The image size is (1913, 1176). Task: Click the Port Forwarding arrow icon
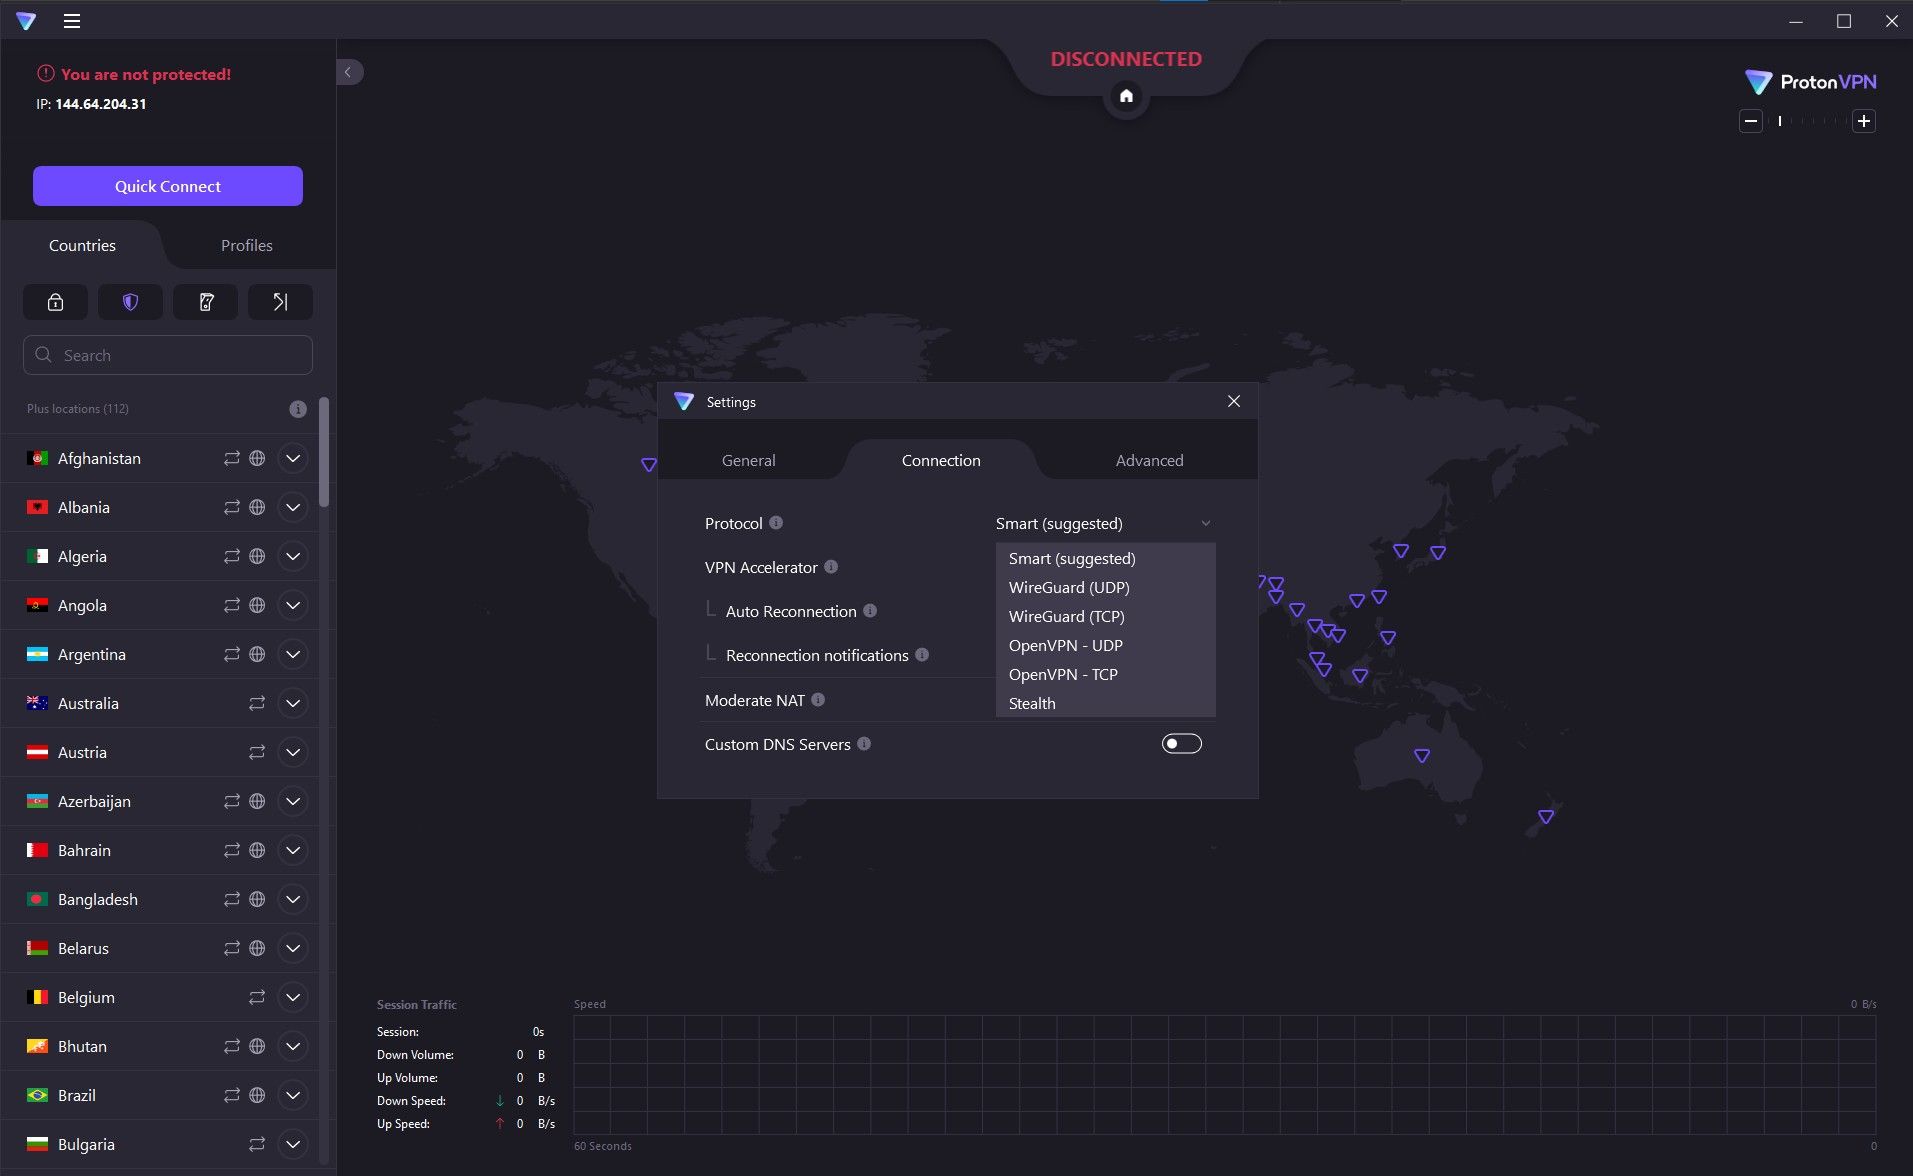pos(280,301)
